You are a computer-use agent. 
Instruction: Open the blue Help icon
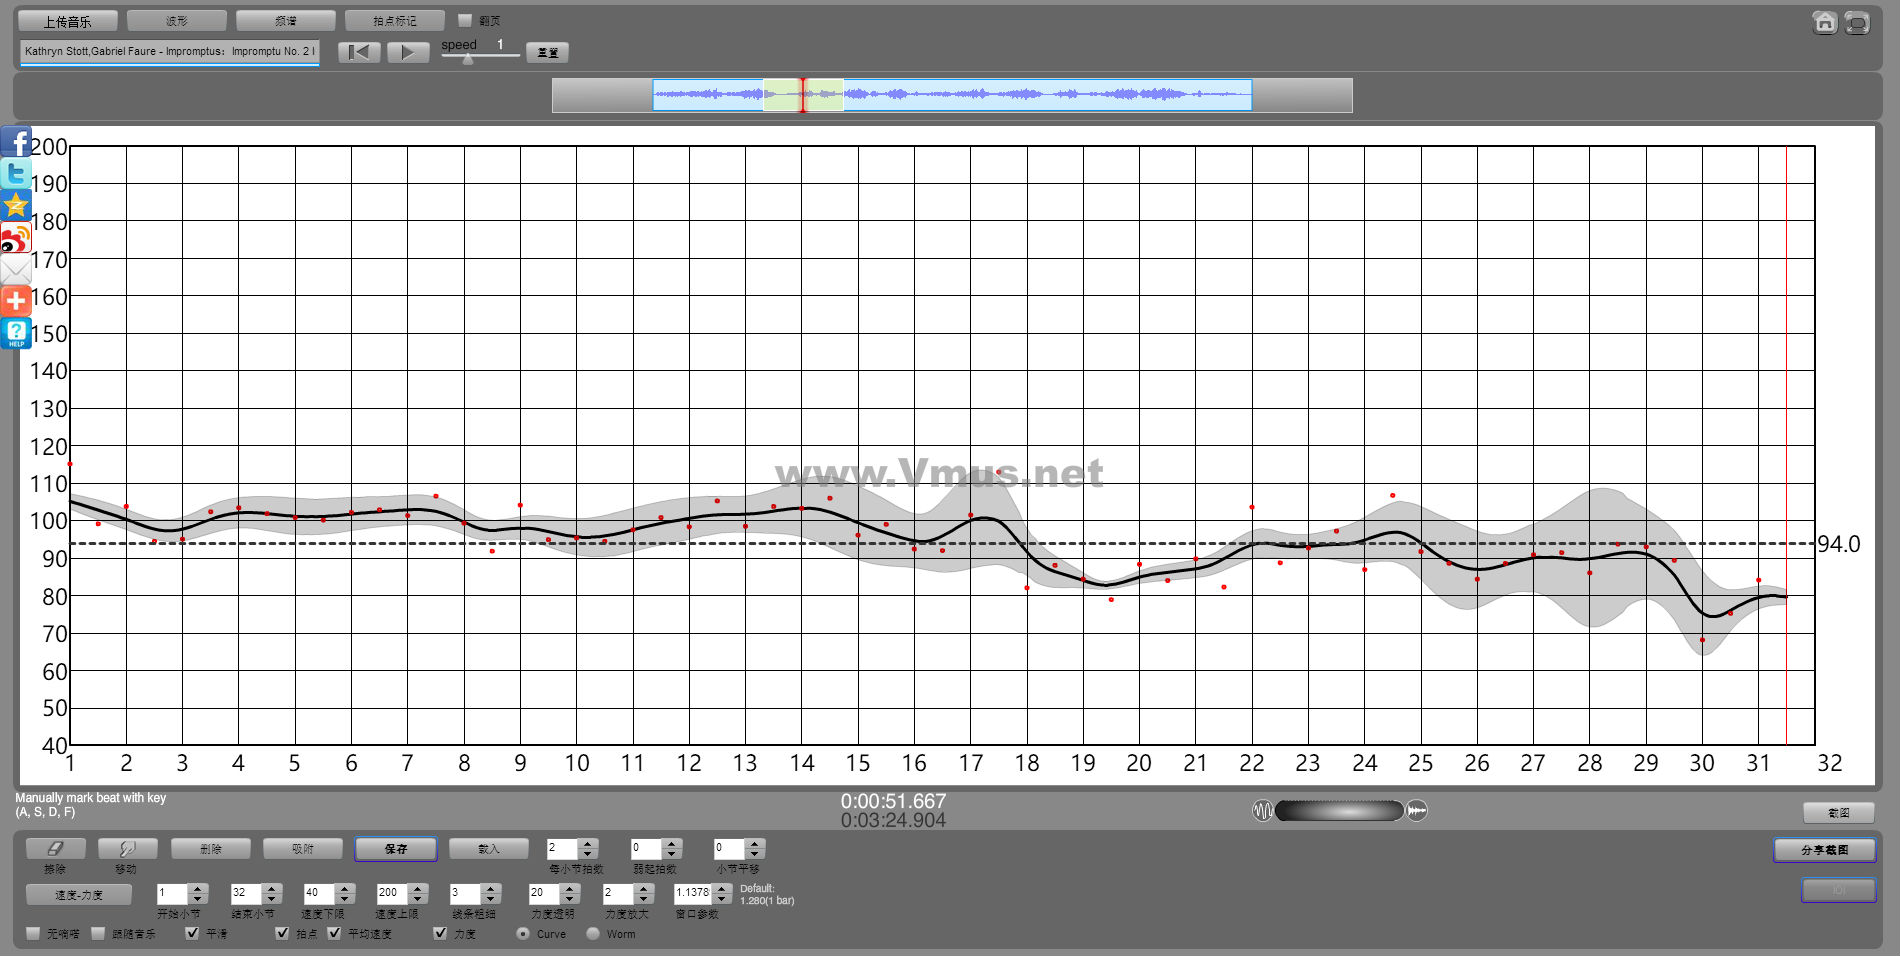point(16,332)
